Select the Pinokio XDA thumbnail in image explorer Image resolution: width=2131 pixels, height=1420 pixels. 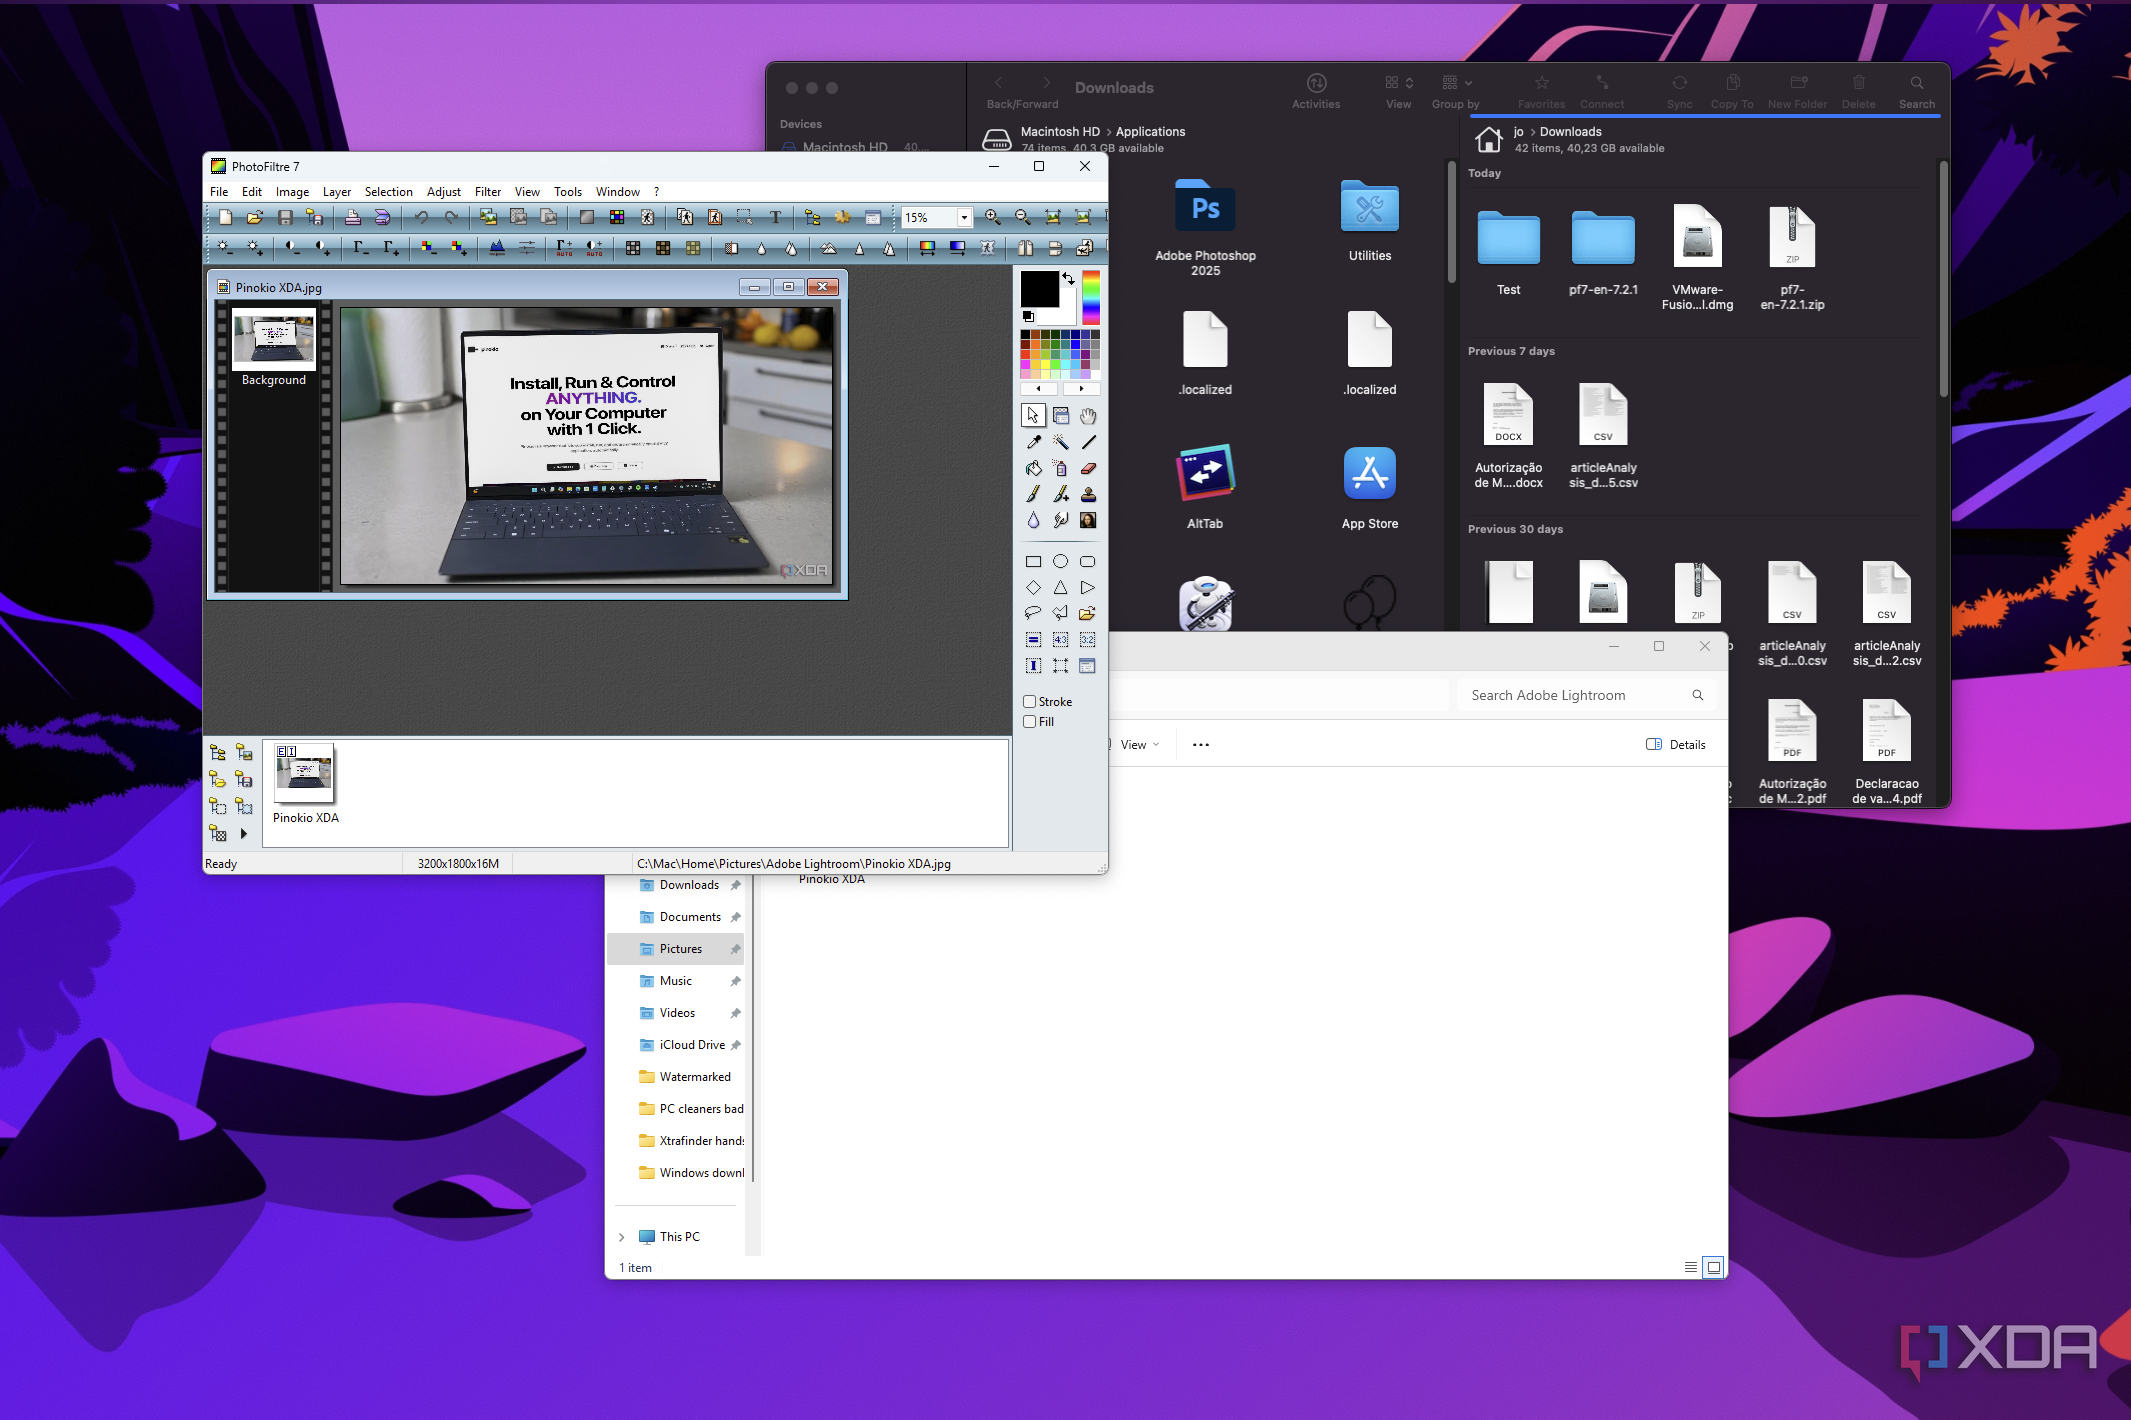[x=304, y=772]
